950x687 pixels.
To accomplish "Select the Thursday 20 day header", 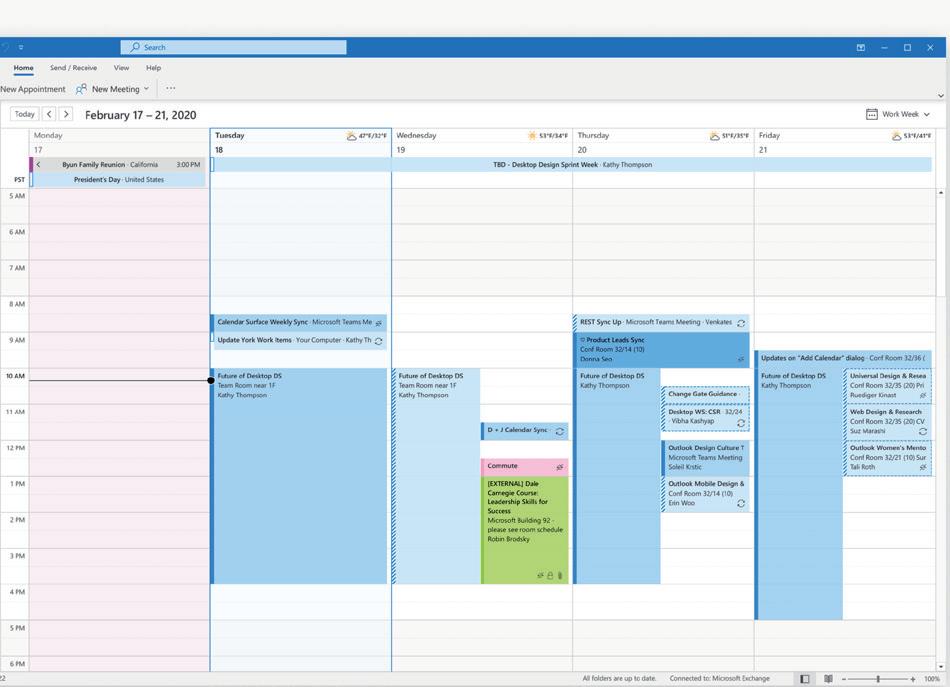I will tap(663, 142).
